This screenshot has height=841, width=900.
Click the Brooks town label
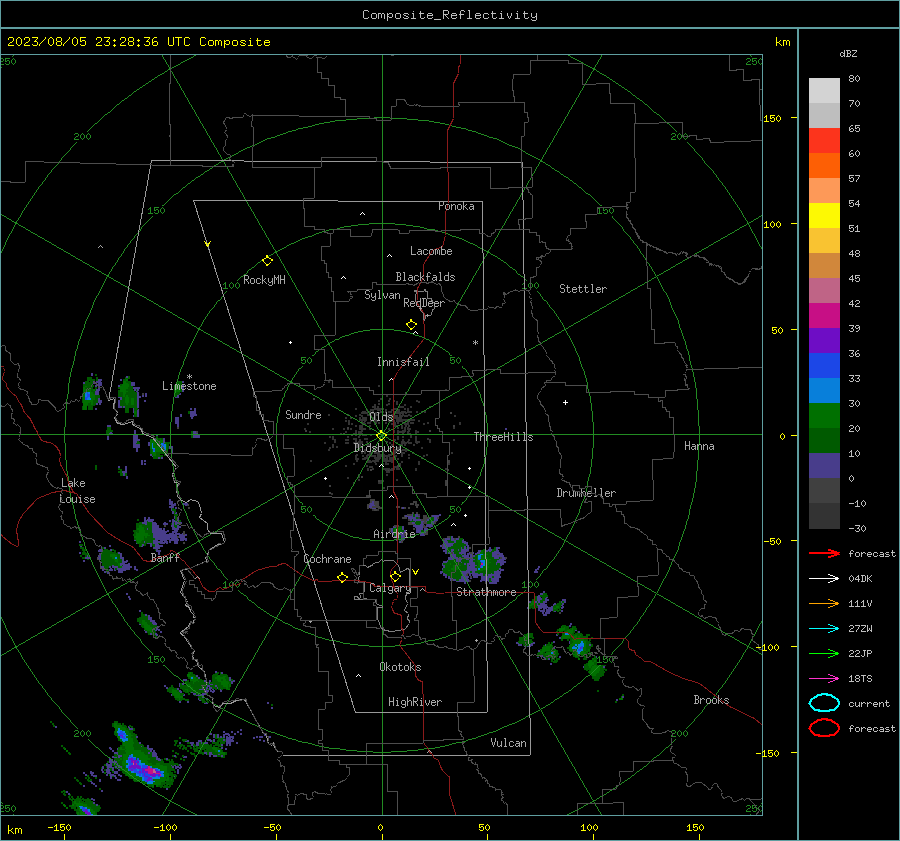711,700
